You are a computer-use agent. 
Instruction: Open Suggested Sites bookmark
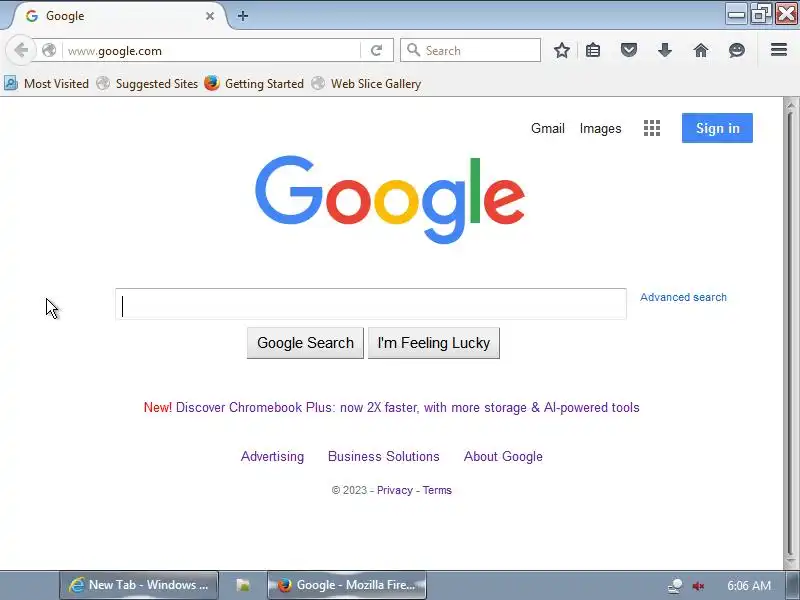147,83
